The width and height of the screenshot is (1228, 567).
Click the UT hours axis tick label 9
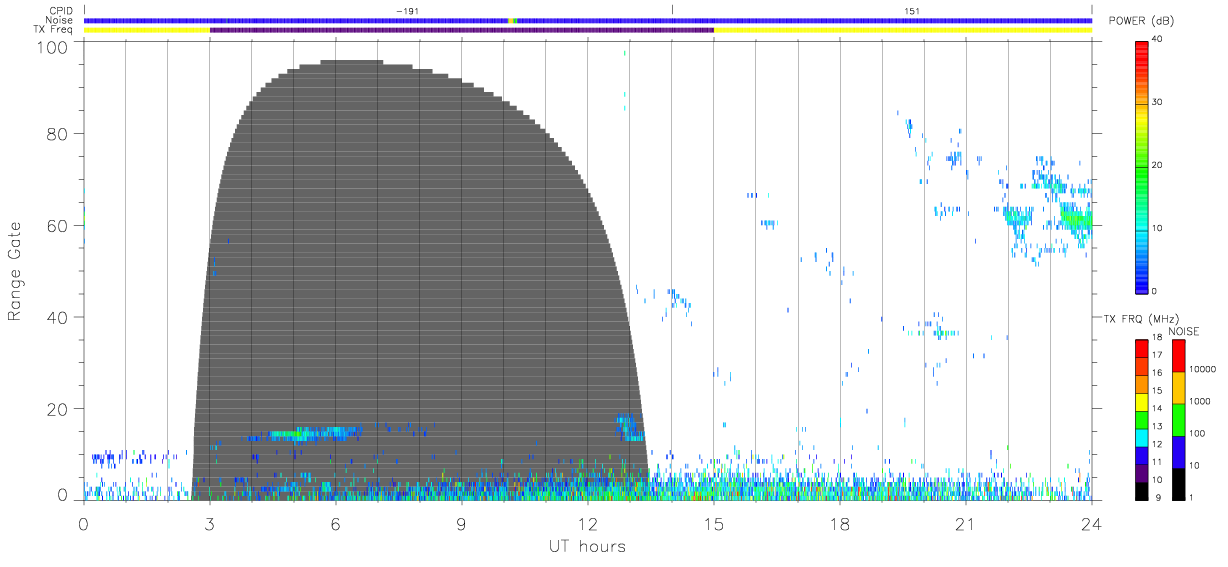(462, 523)
